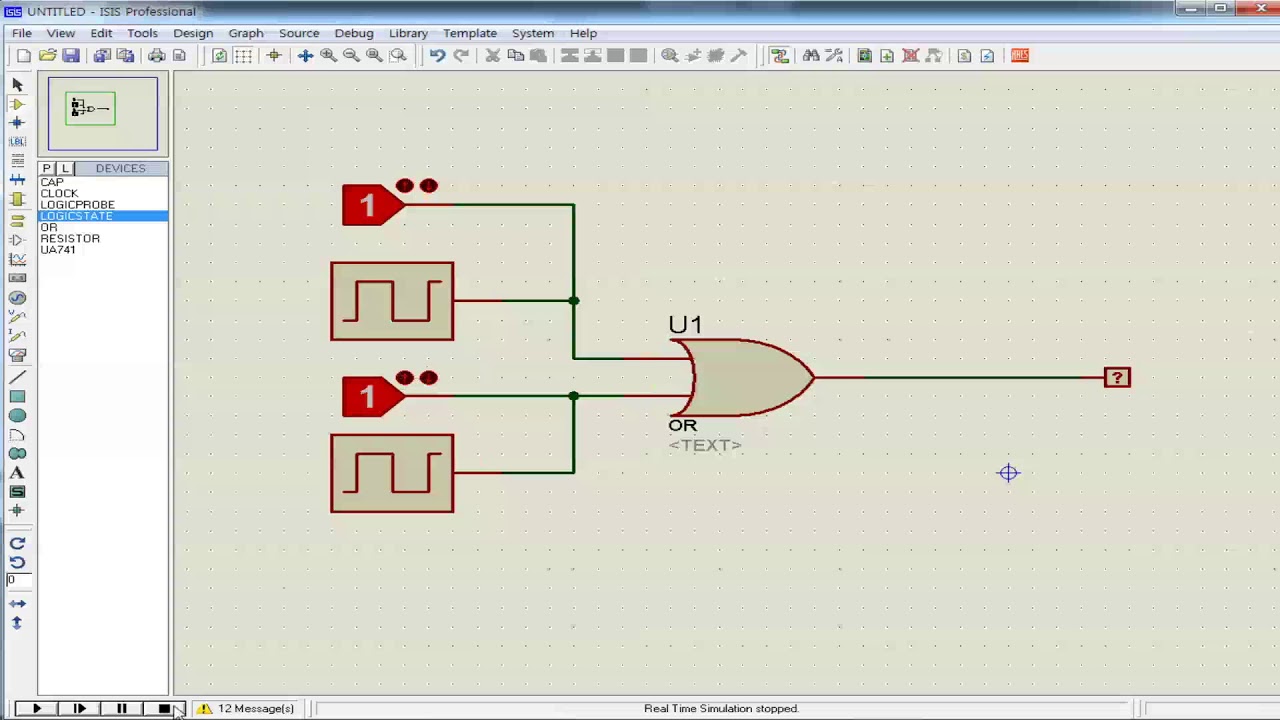Image resolution: width=1280 pixels, height=720 pixels.
Task: Create a new design file
Action: tap(24, 56)
